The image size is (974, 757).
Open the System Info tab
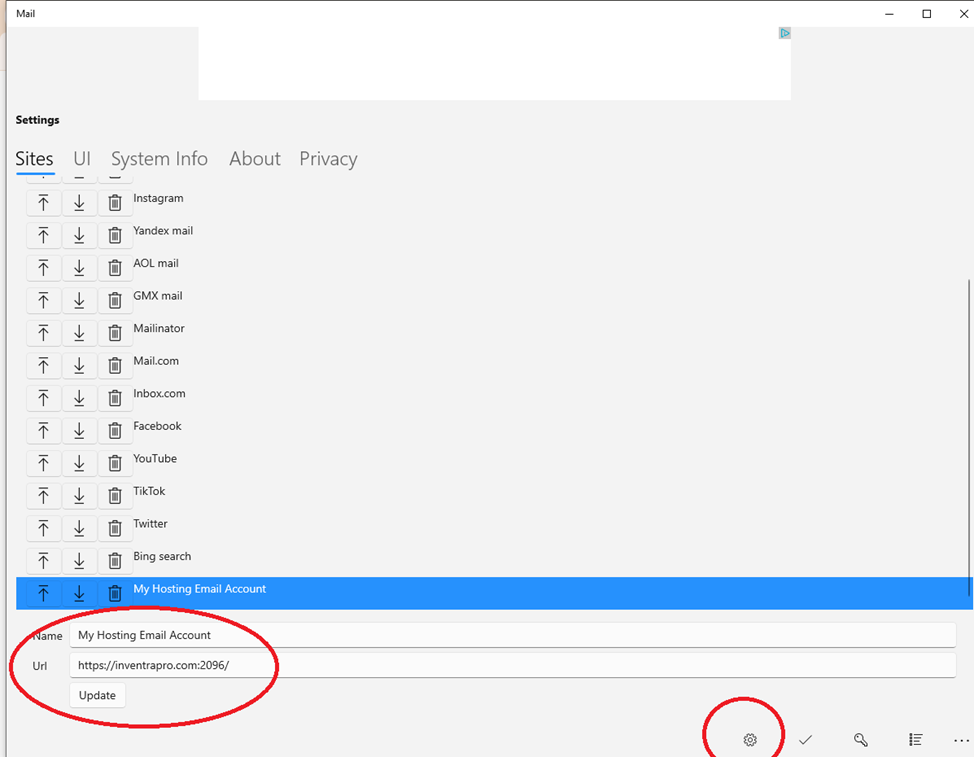coord(160,159)
